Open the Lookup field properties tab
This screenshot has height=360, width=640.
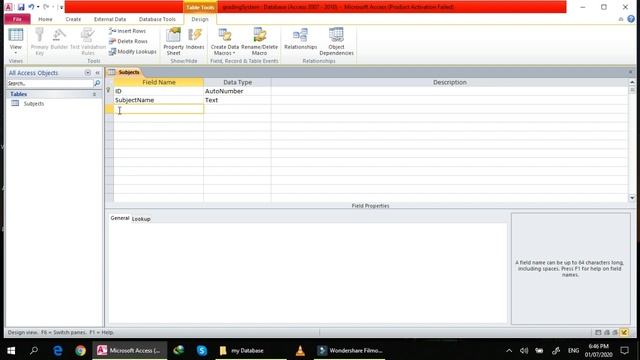(141, 219)
